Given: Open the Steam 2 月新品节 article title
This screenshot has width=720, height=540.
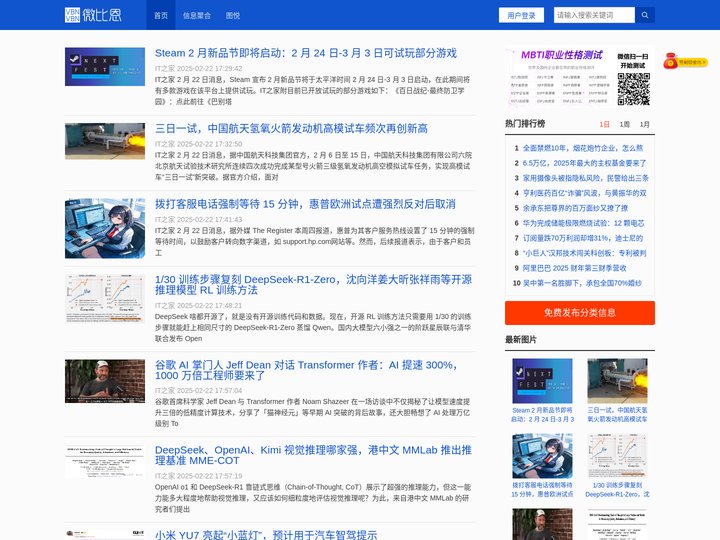Looking at the screenshot, I should point(306,53).
